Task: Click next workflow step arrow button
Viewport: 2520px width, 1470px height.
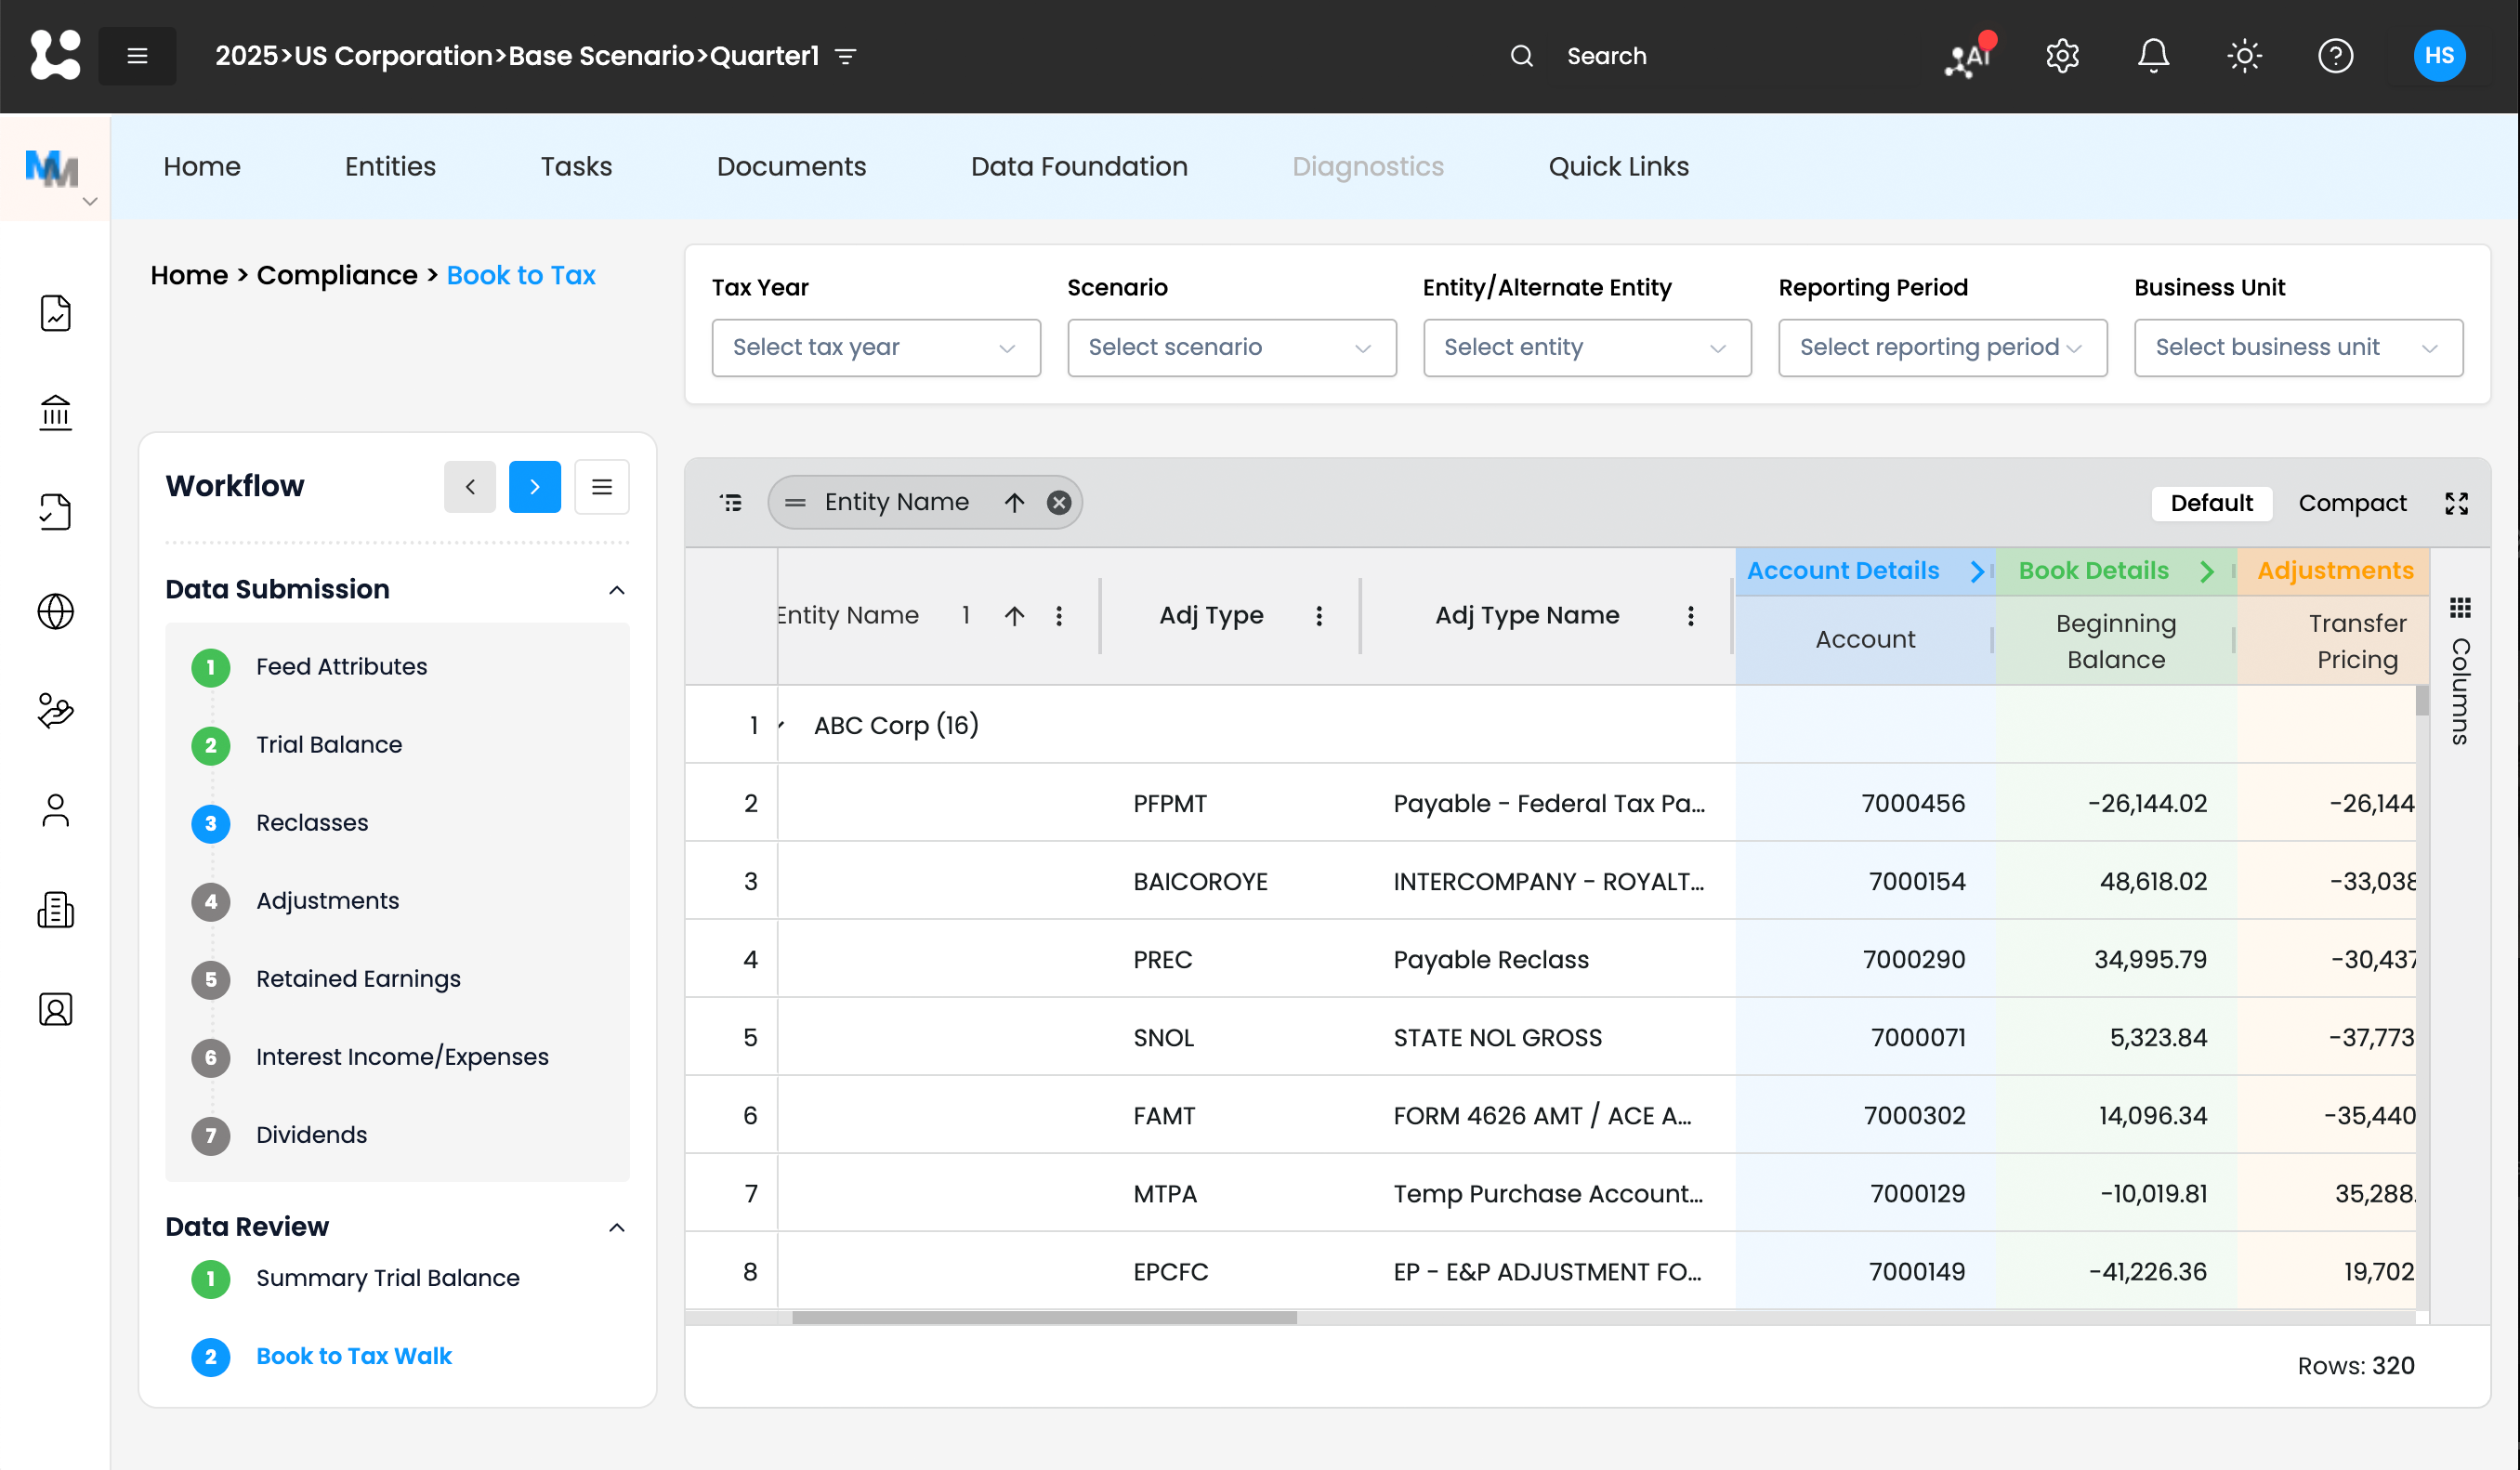Action: (x=534, y=487)
